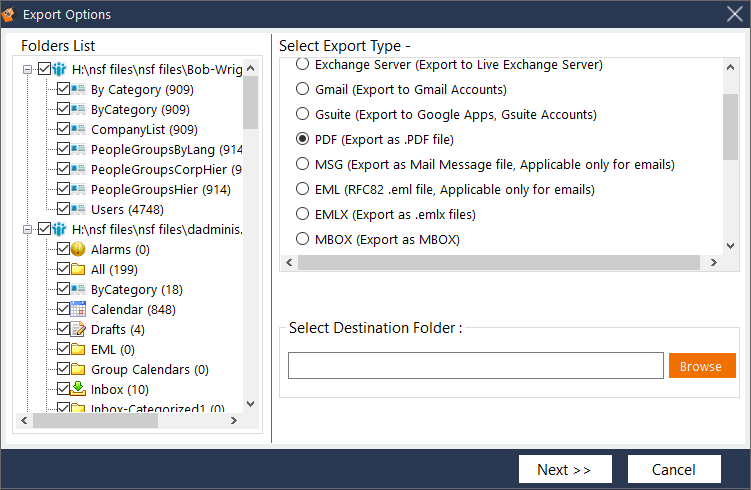Click the Bob-Wright NSF file icon
Image resolution: width=751 pixels, height=490 pixels.
(60, 69)
